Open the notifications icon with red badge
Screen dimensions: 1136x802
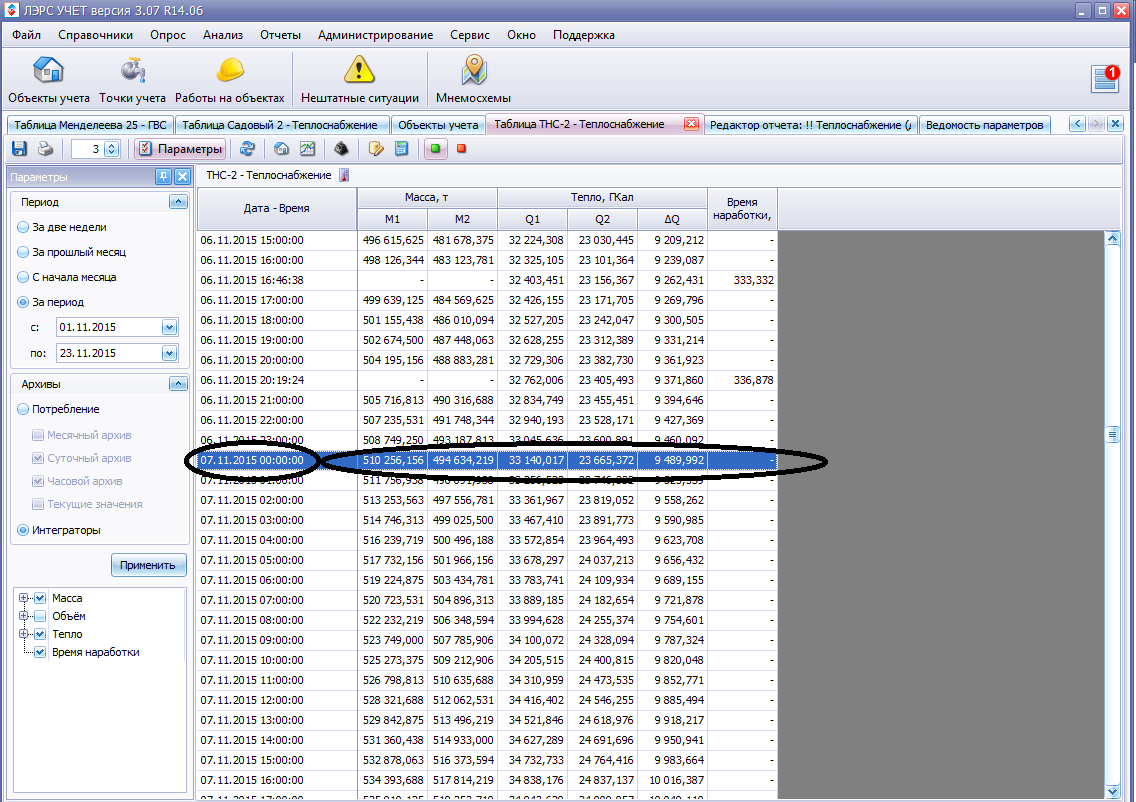(x=1106, y=79)
